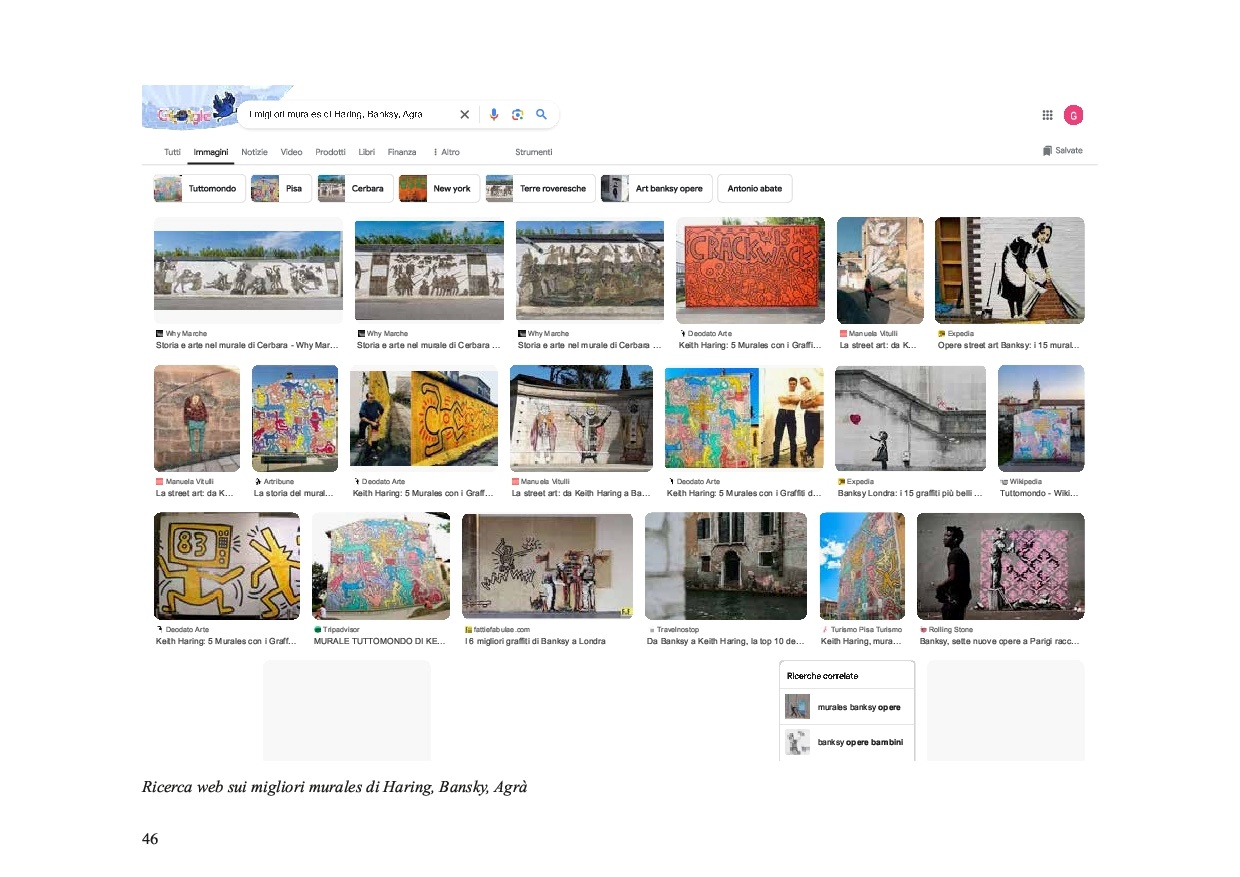1240x877 pixels.
Task: Open the MURALE TUTTOMONDO DI KE... link
Action: [380, 641]
